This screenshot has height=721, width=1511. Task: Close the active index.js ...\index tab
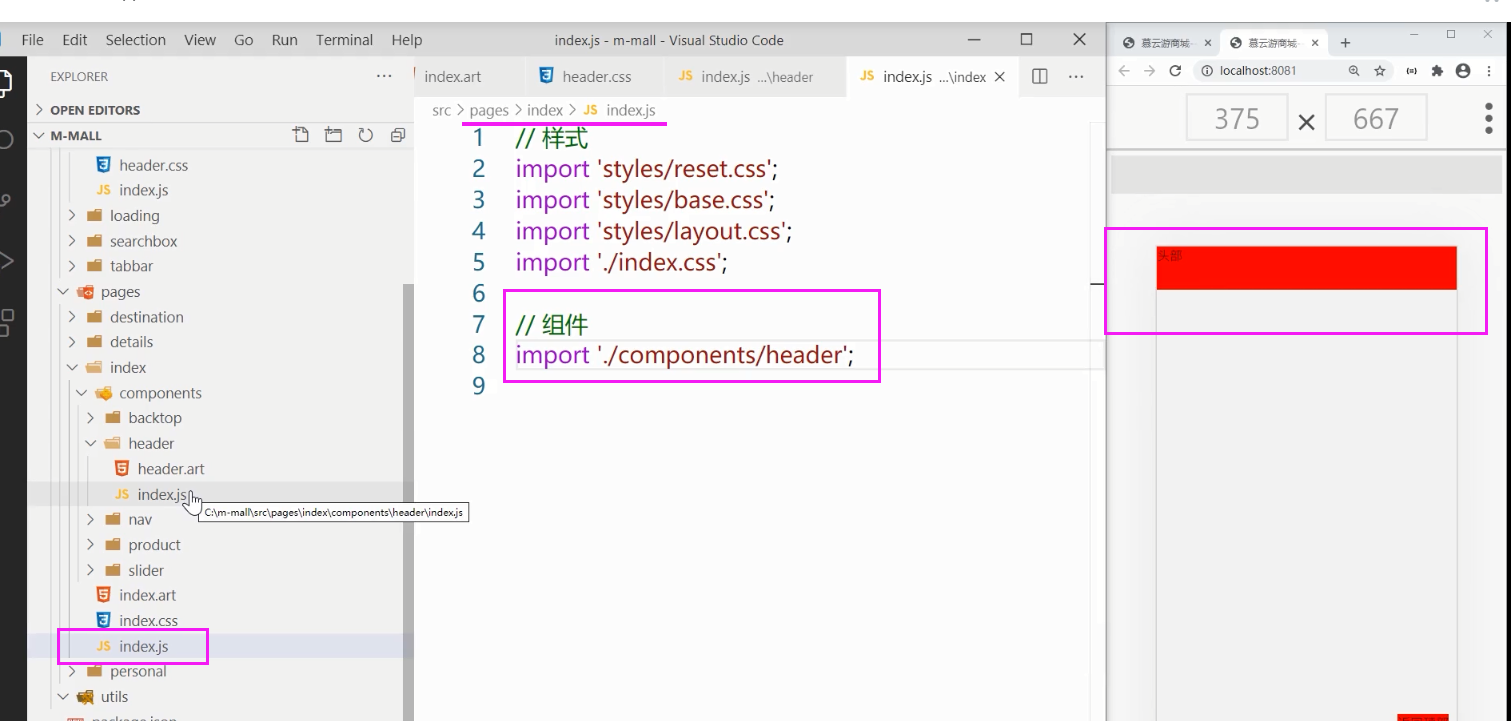[999, 77]
